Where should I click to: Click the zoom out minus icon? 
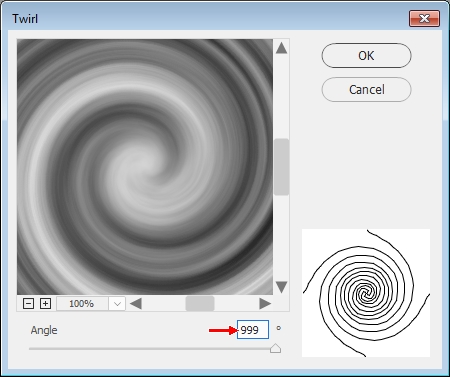pos(28,304)
